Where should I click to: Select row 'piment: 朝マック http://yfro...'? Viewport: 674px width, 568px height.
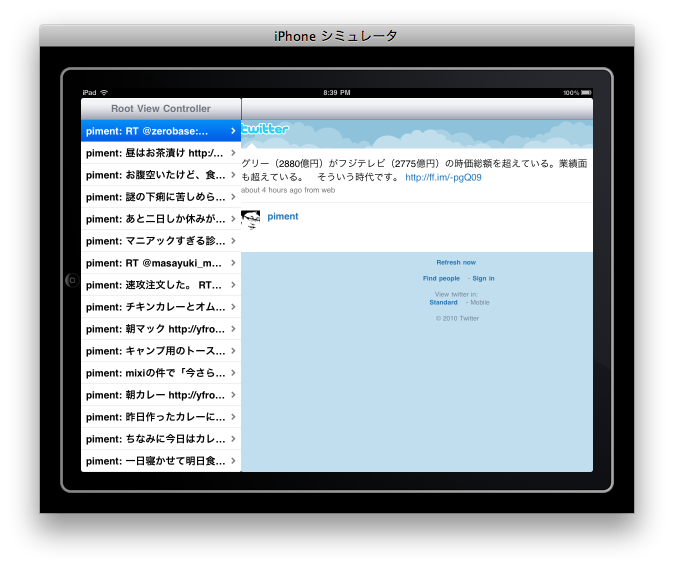(161, 329)
